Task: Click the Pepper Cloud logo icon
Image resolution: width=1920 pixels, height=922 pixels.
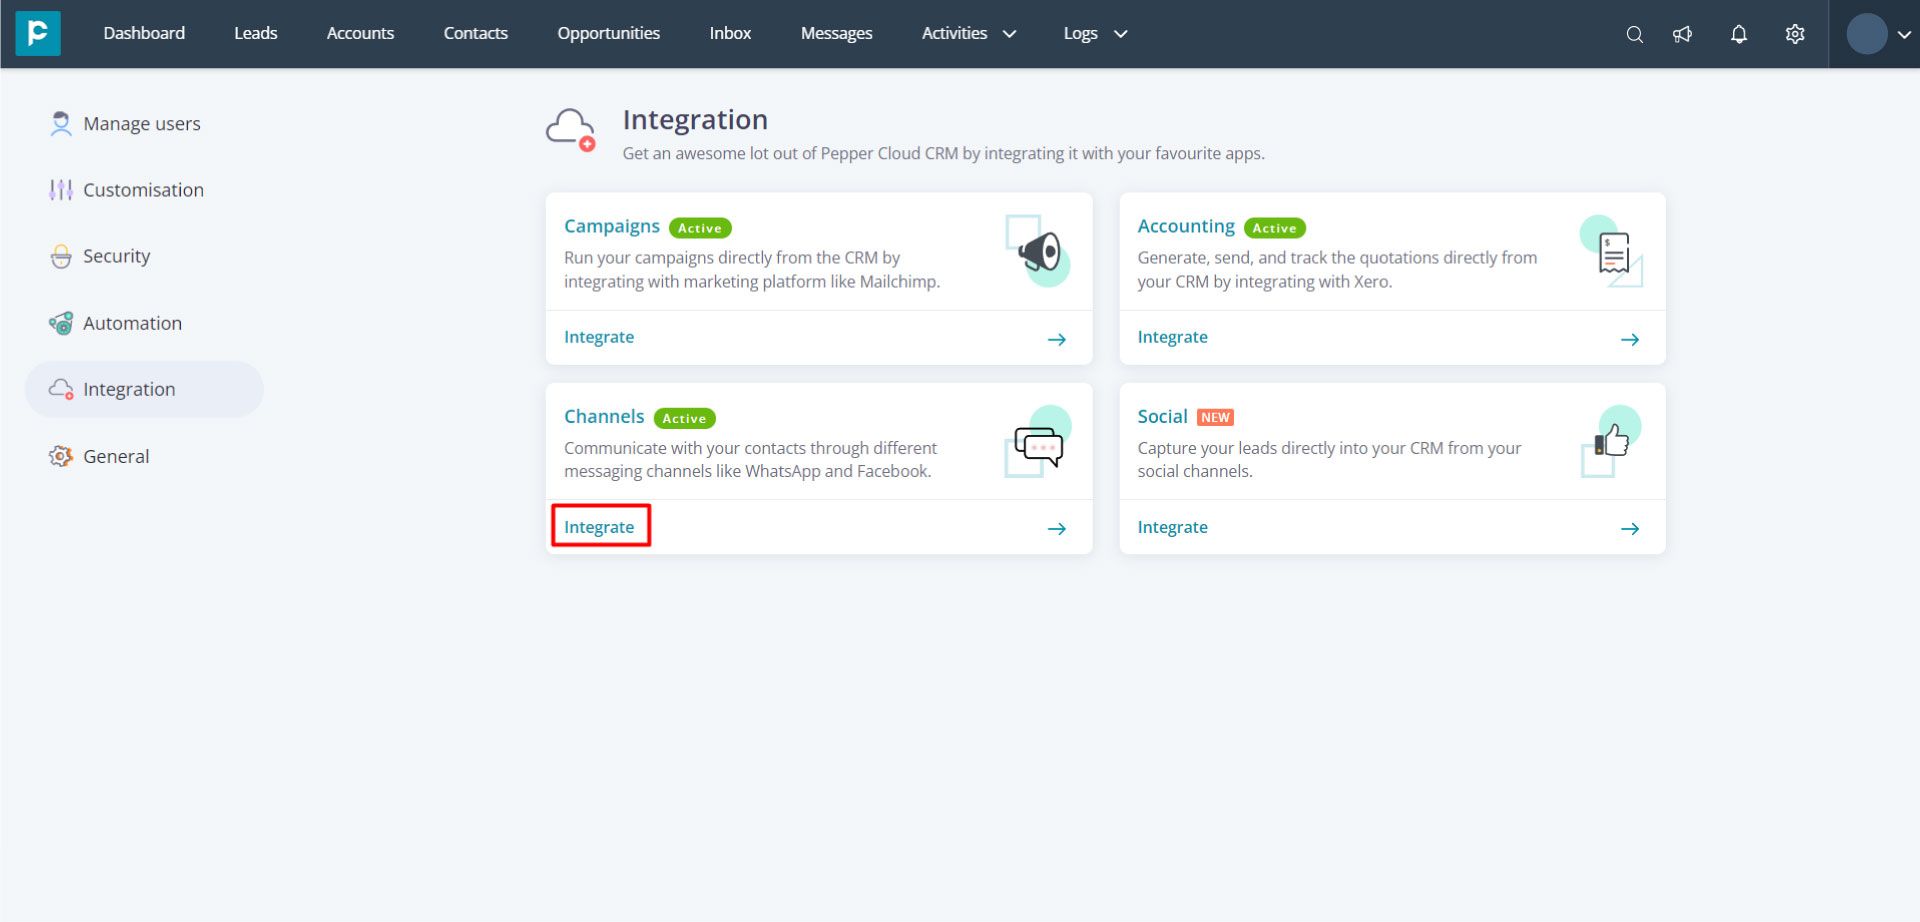Action: [38, 33]
